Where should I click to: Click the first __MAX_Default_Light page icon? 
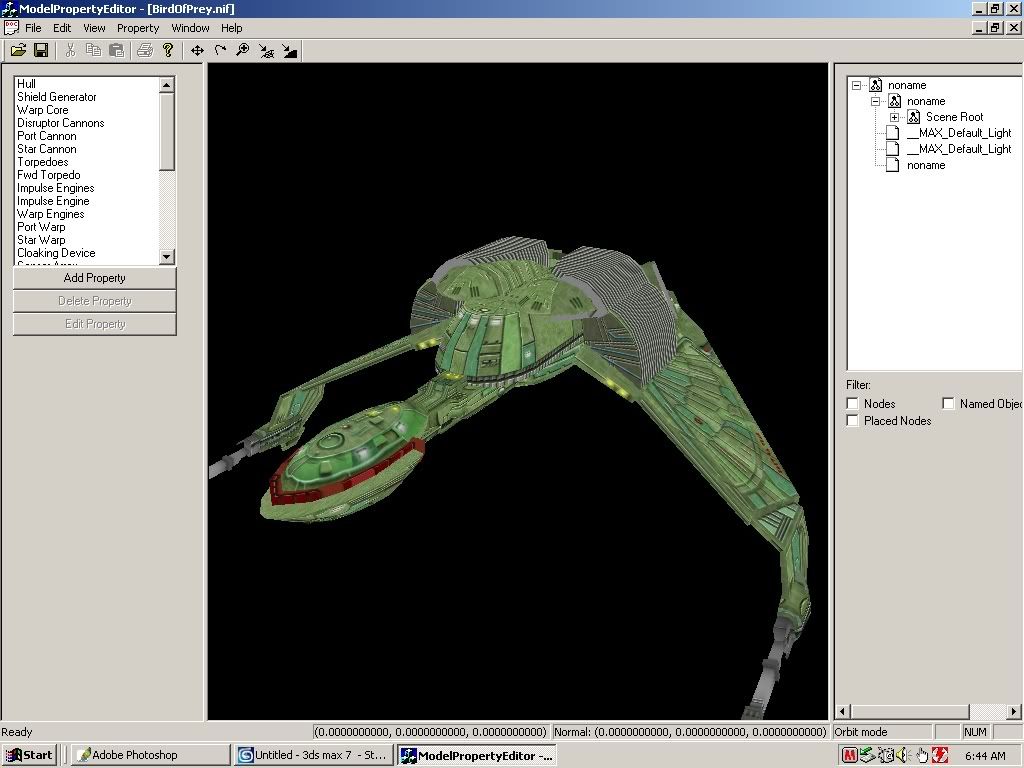coord(892,133)
